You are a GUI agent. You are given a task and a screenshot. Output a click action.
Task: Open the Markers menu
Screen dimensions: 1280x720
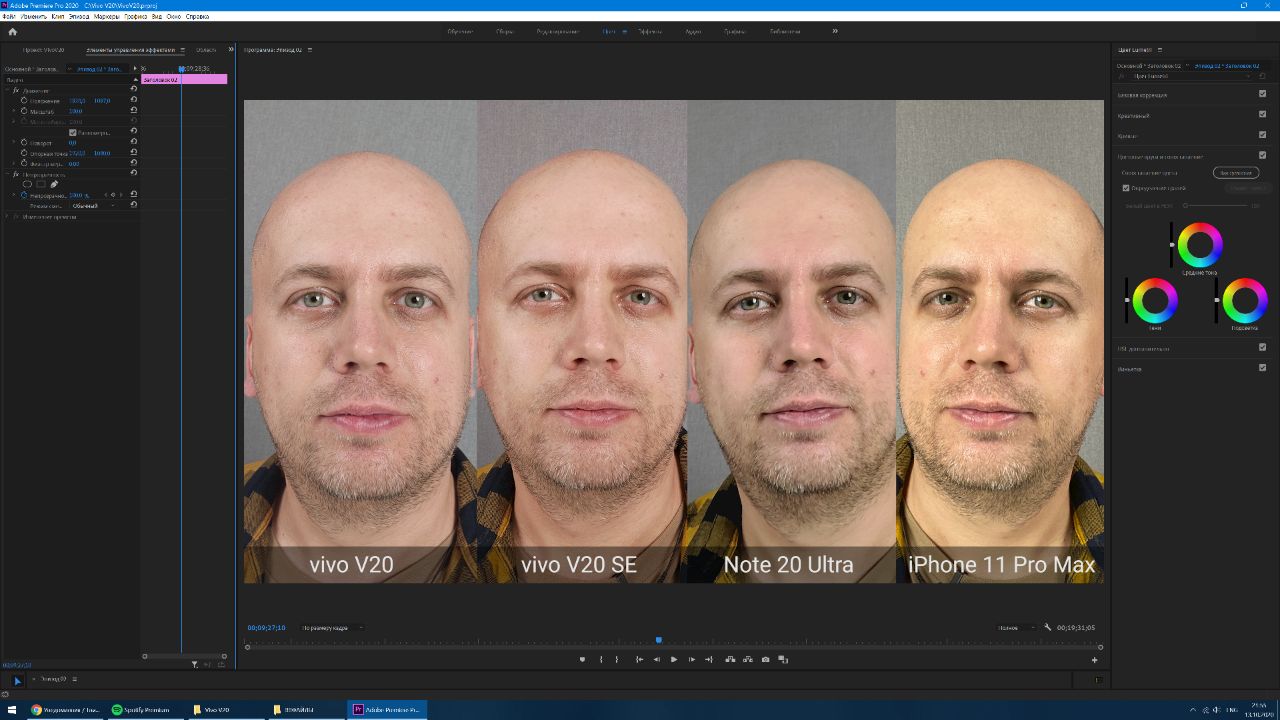tap(106, 17)
